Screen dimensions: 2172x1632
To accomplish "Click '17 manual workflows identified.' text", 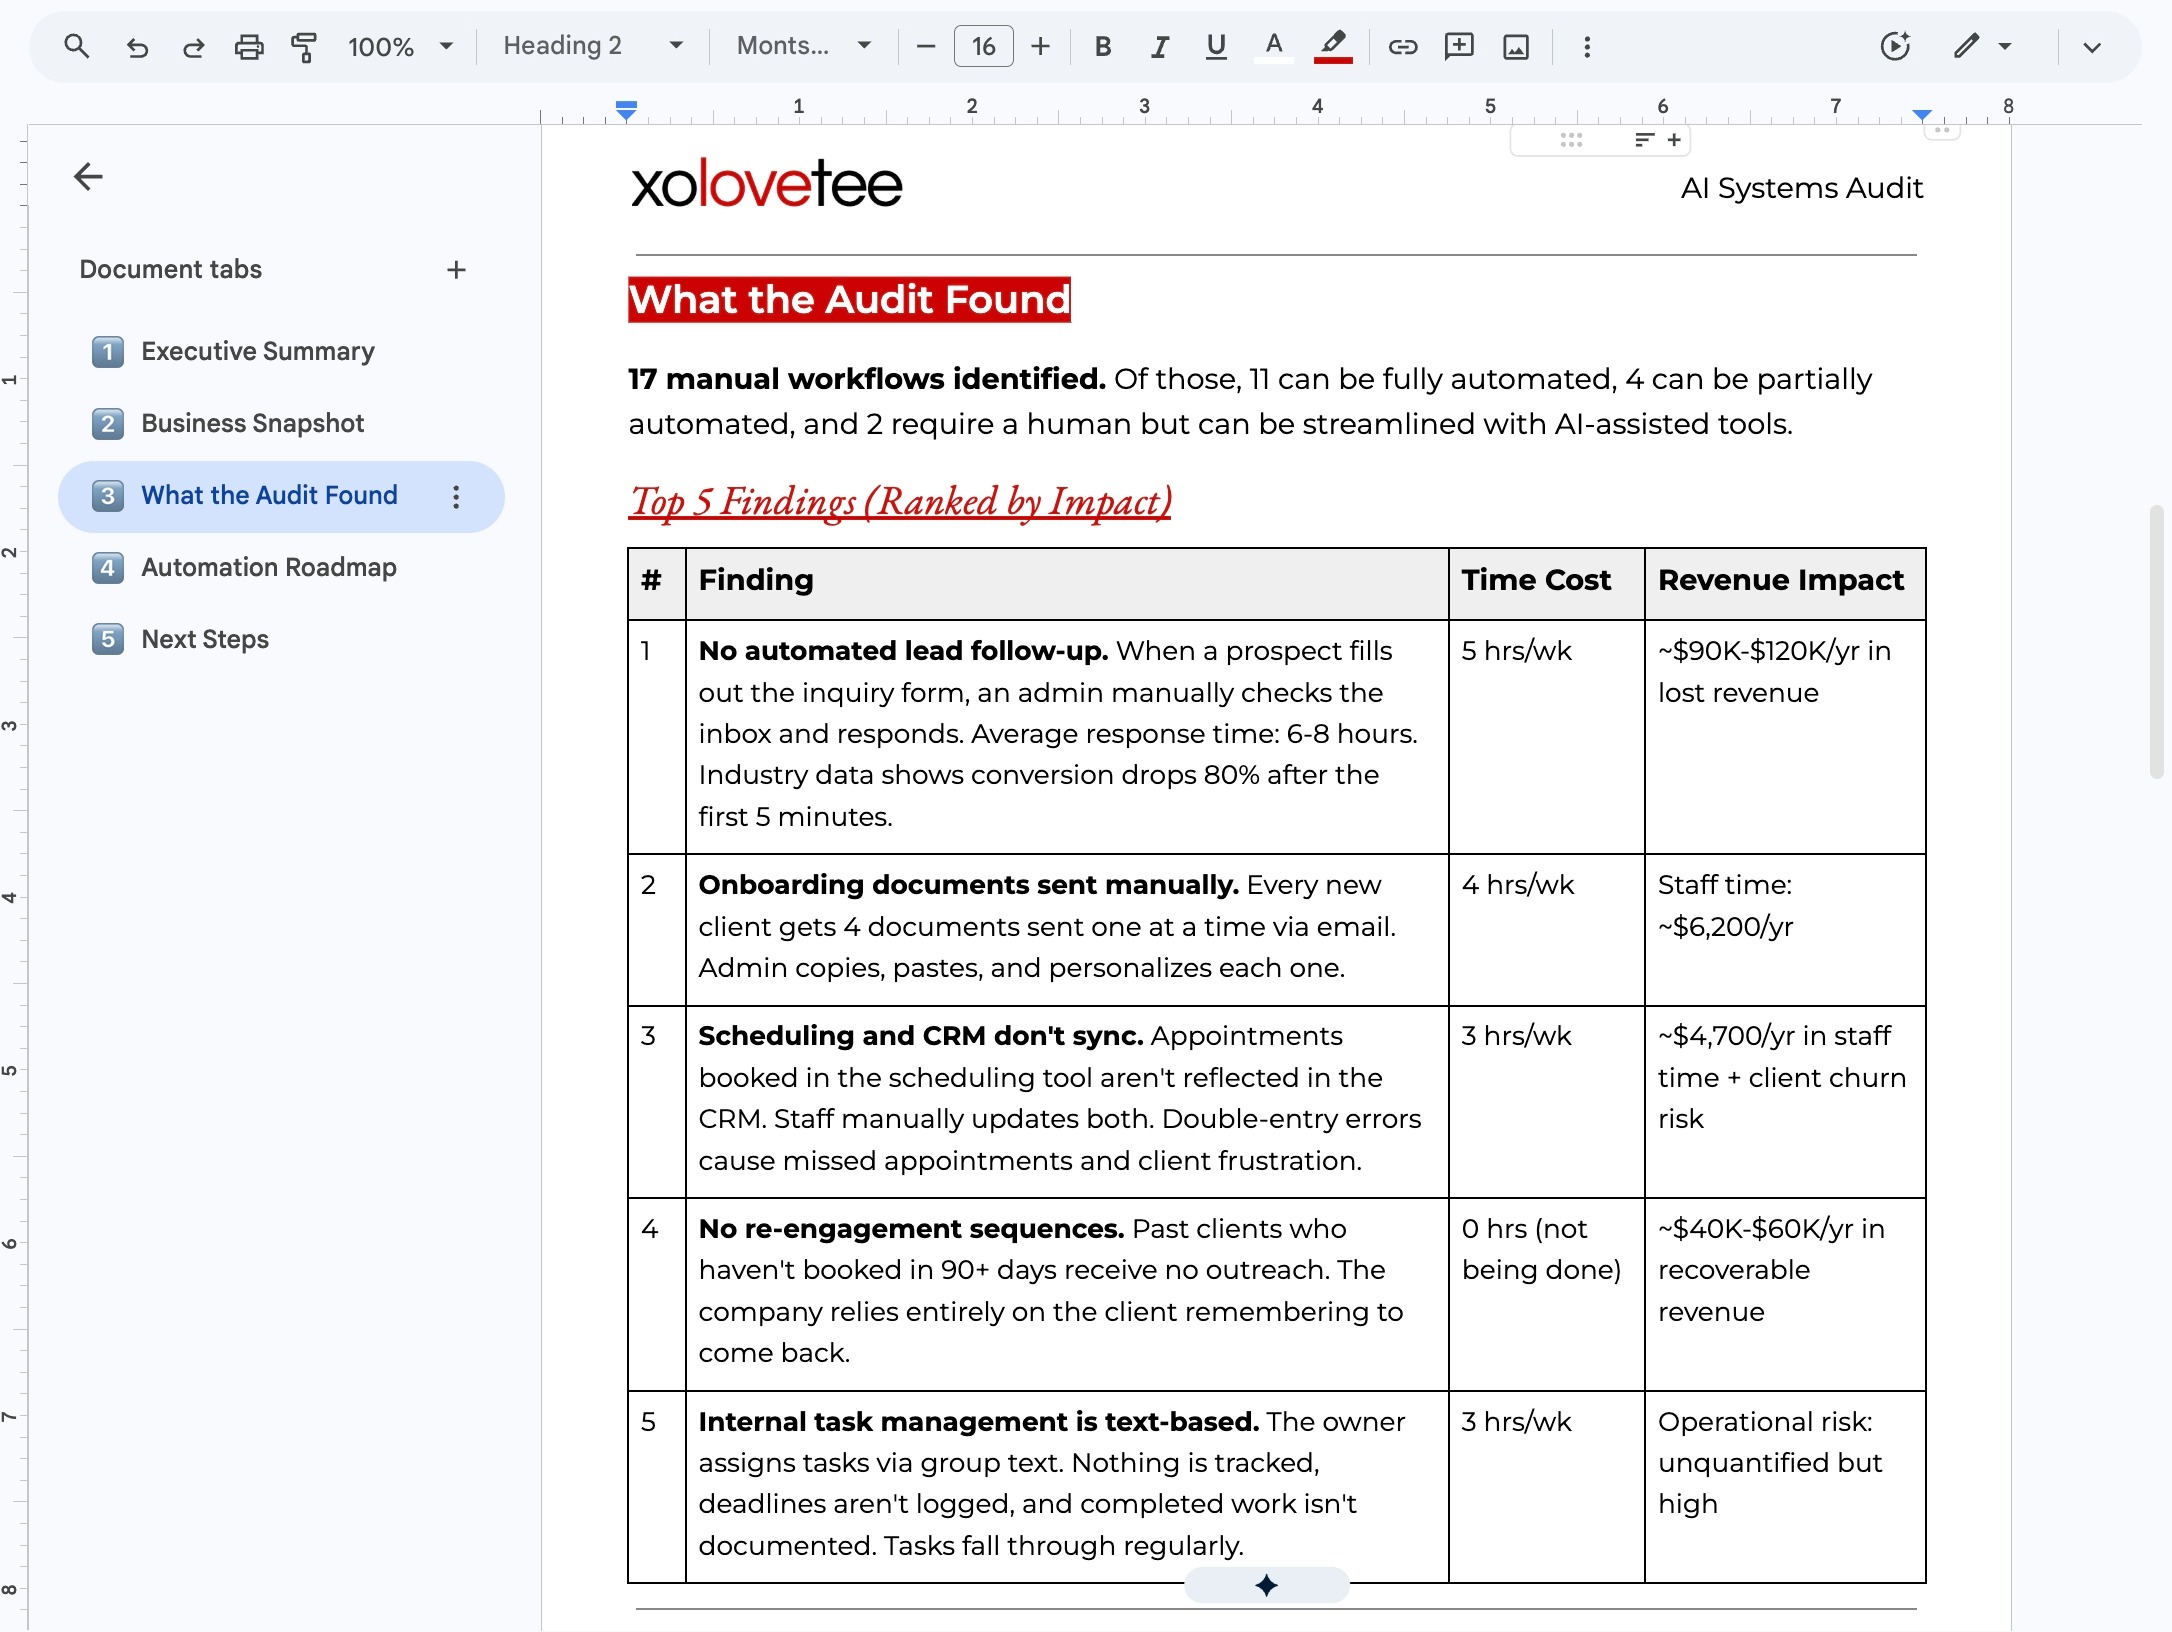I will click(x=866, y=380).
